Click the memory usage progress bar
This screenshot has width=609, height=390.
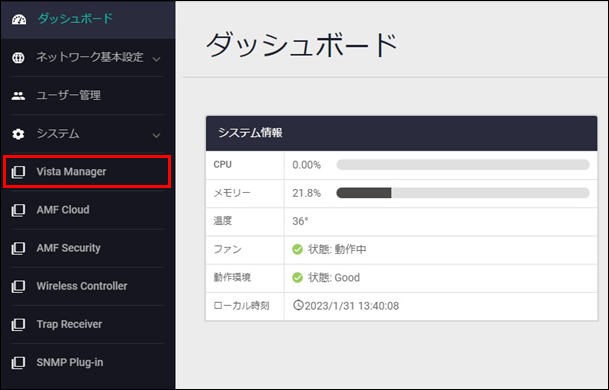point(463,193)
